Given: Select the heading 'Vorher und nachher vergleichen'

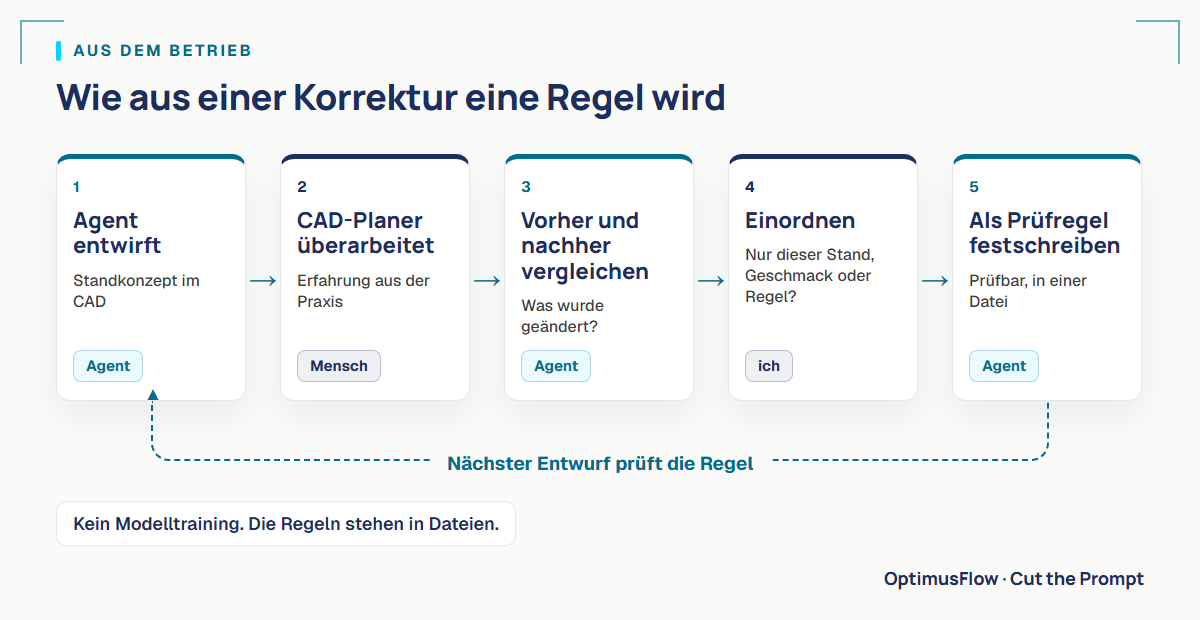Looking at the screenshot, I should [x=585, y=246].
